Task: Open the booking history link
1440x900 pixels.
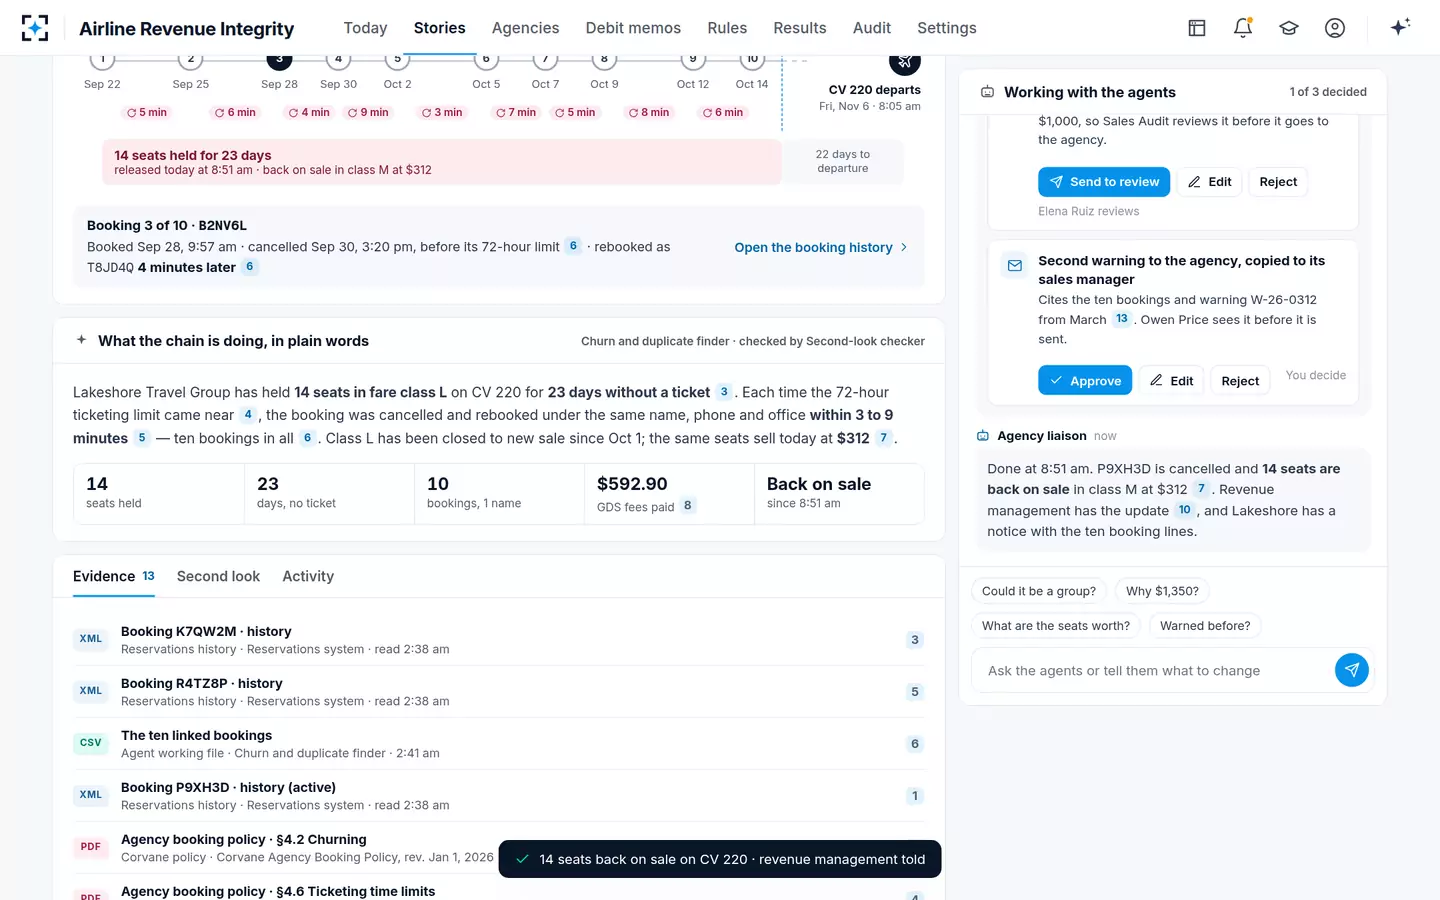Action: tap(821, 247)
